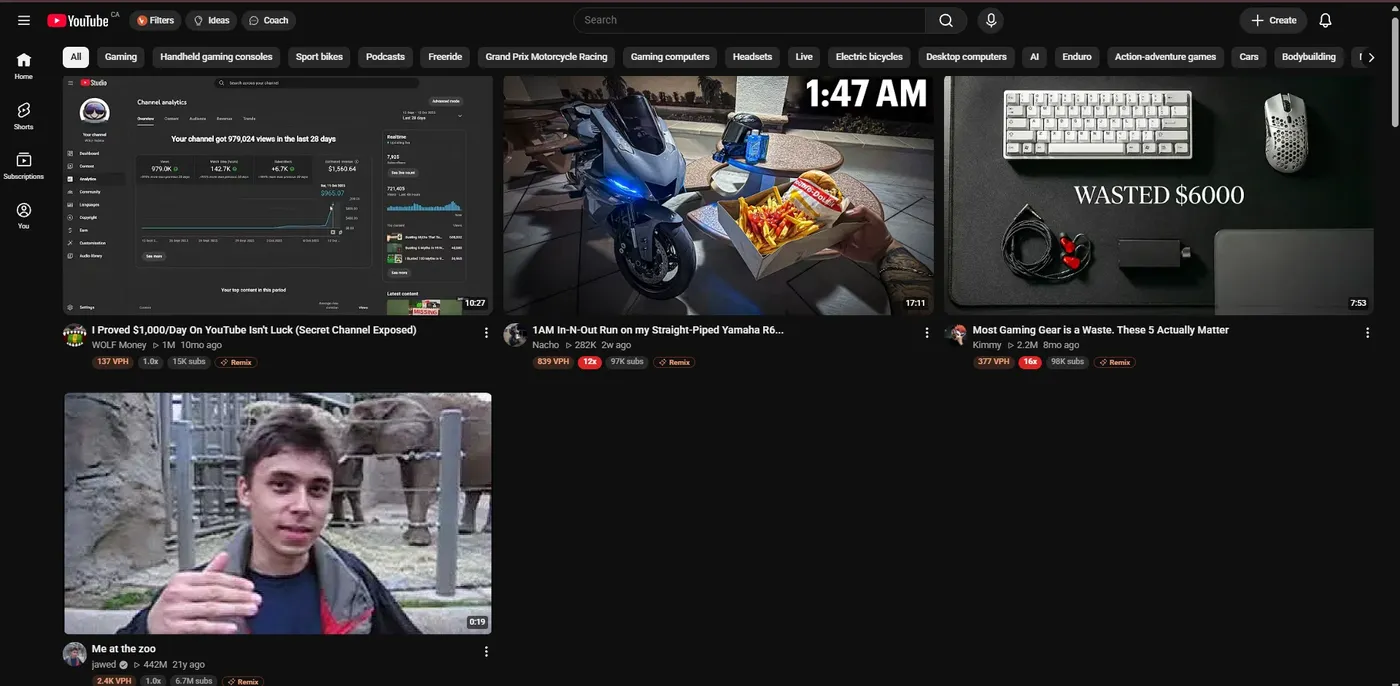Click Remix on WOLF Money video
The image size is (1400, 686).
(237, 362)
